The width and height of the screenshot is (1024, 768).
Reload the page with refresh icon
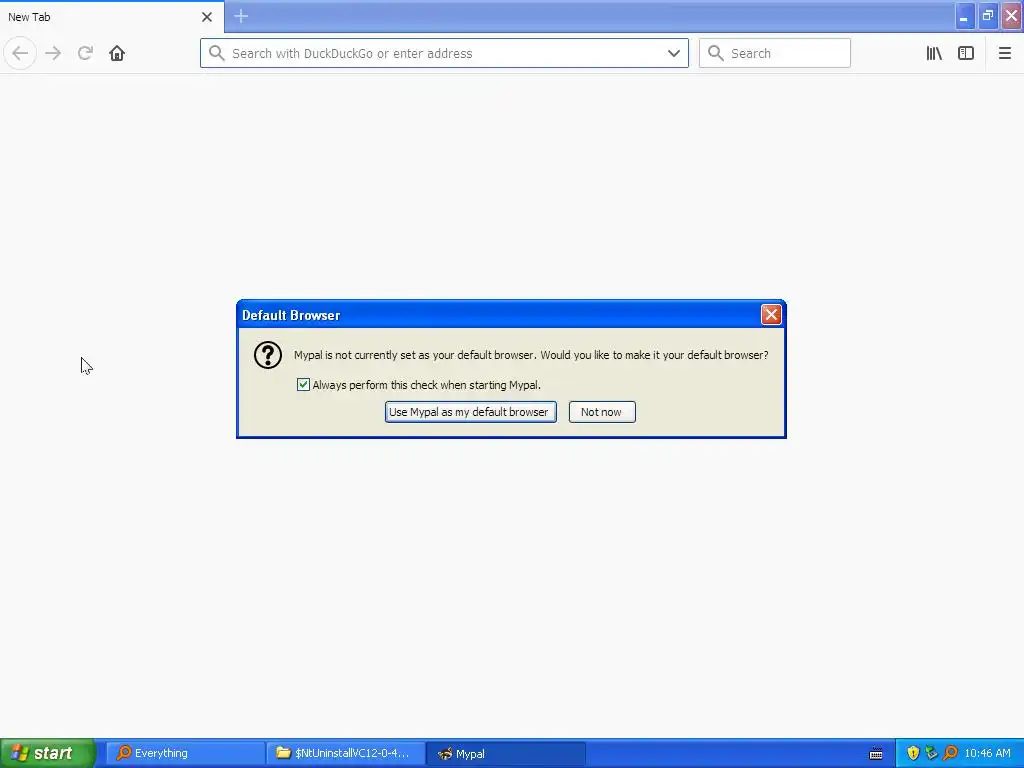85,53
